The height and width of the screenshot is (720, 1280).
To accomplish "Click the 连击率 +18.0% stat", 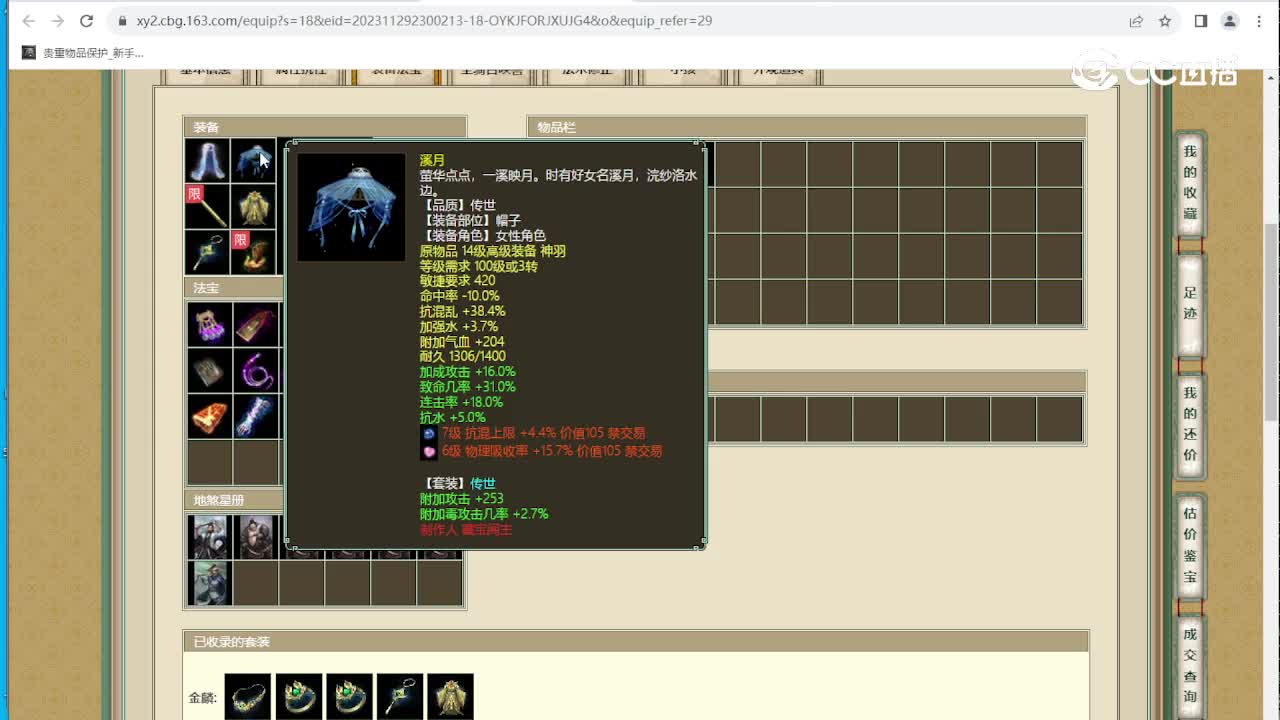I will tap(461, 402).
